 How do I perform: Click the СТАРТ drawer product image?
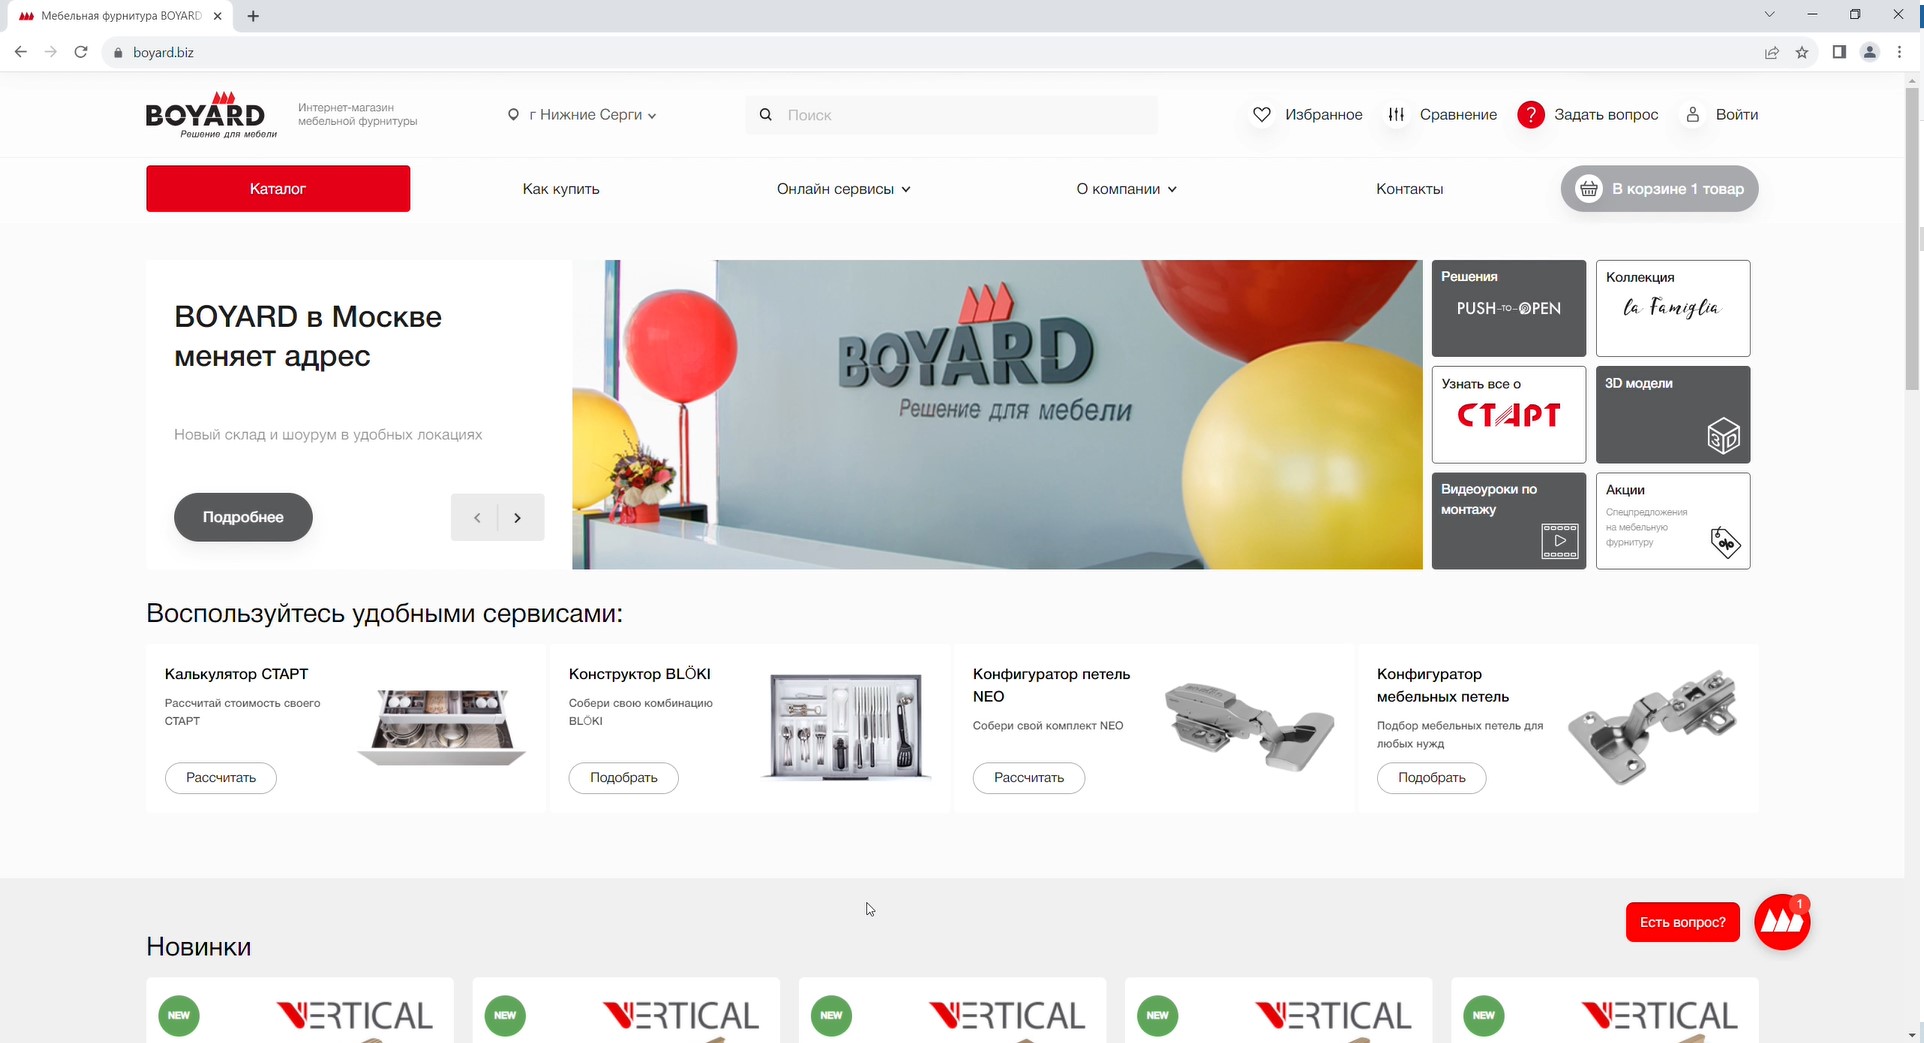[x=442, y=727]
